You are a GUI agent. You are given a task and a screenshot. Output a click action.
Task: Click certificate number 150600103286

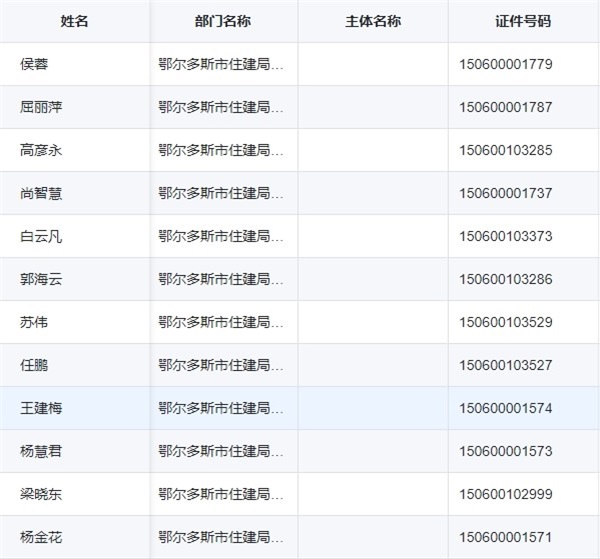tap(505, 279)
